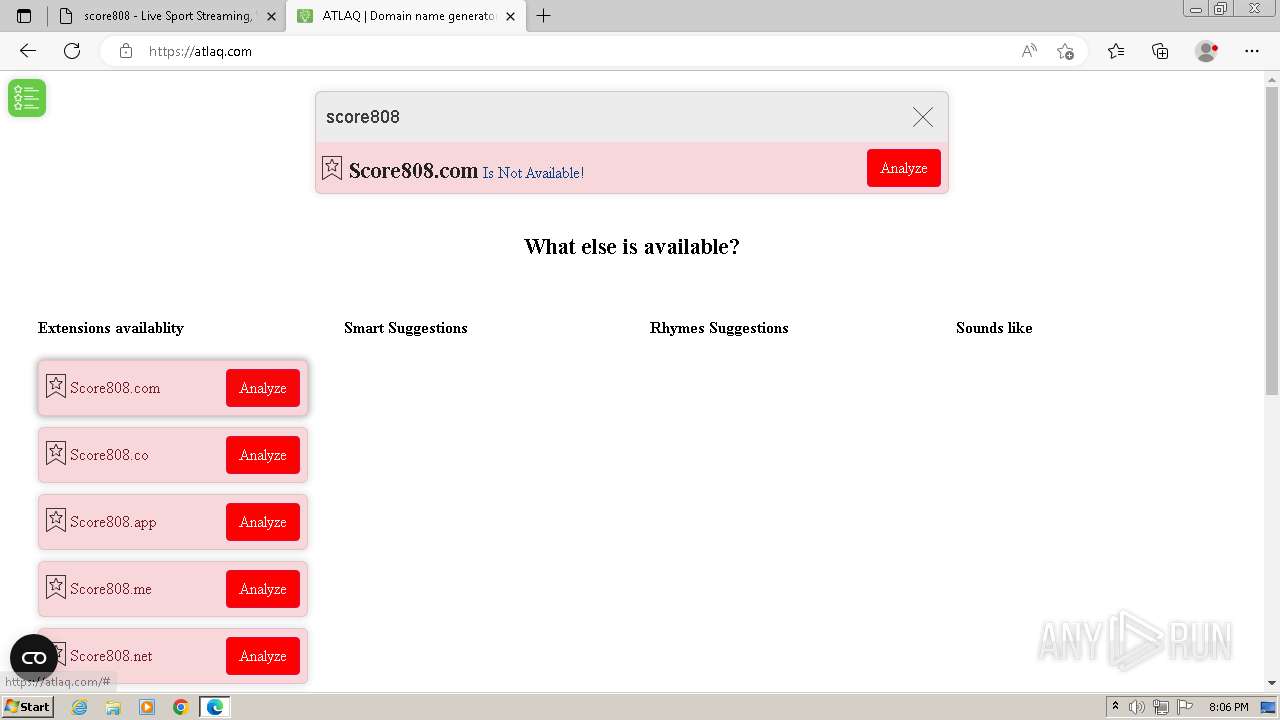Open the network tray icon
The width and height of the screenshot is (1280, 720).
pos(1160,707)
